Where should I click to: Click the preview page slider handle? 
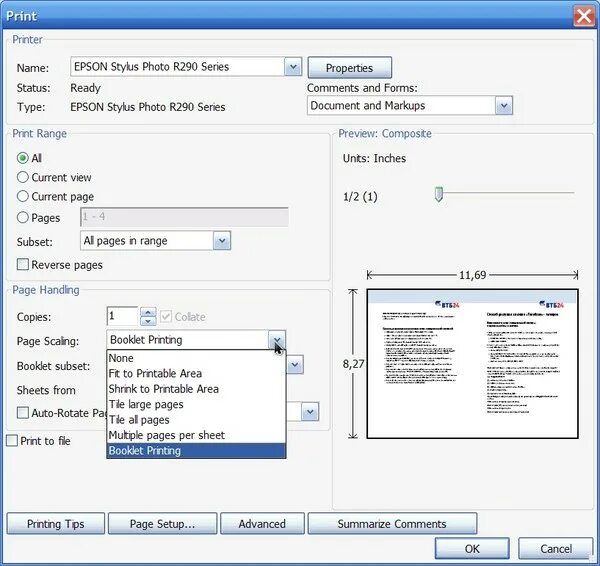coord(439,194)
